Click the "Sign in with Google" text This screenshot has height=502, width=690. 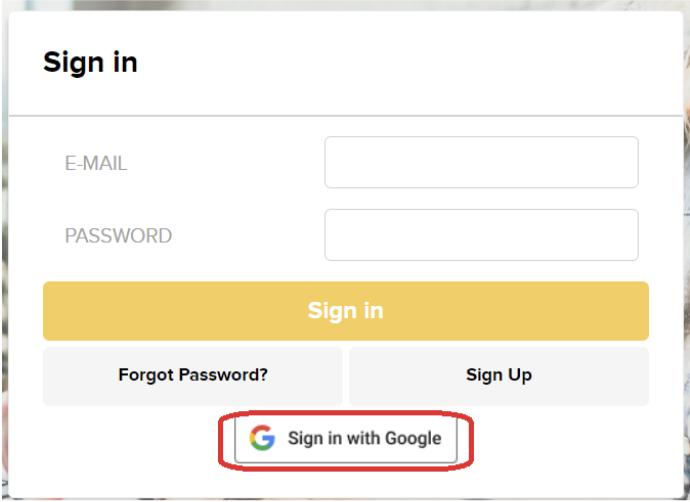click(x=364, y=438)
